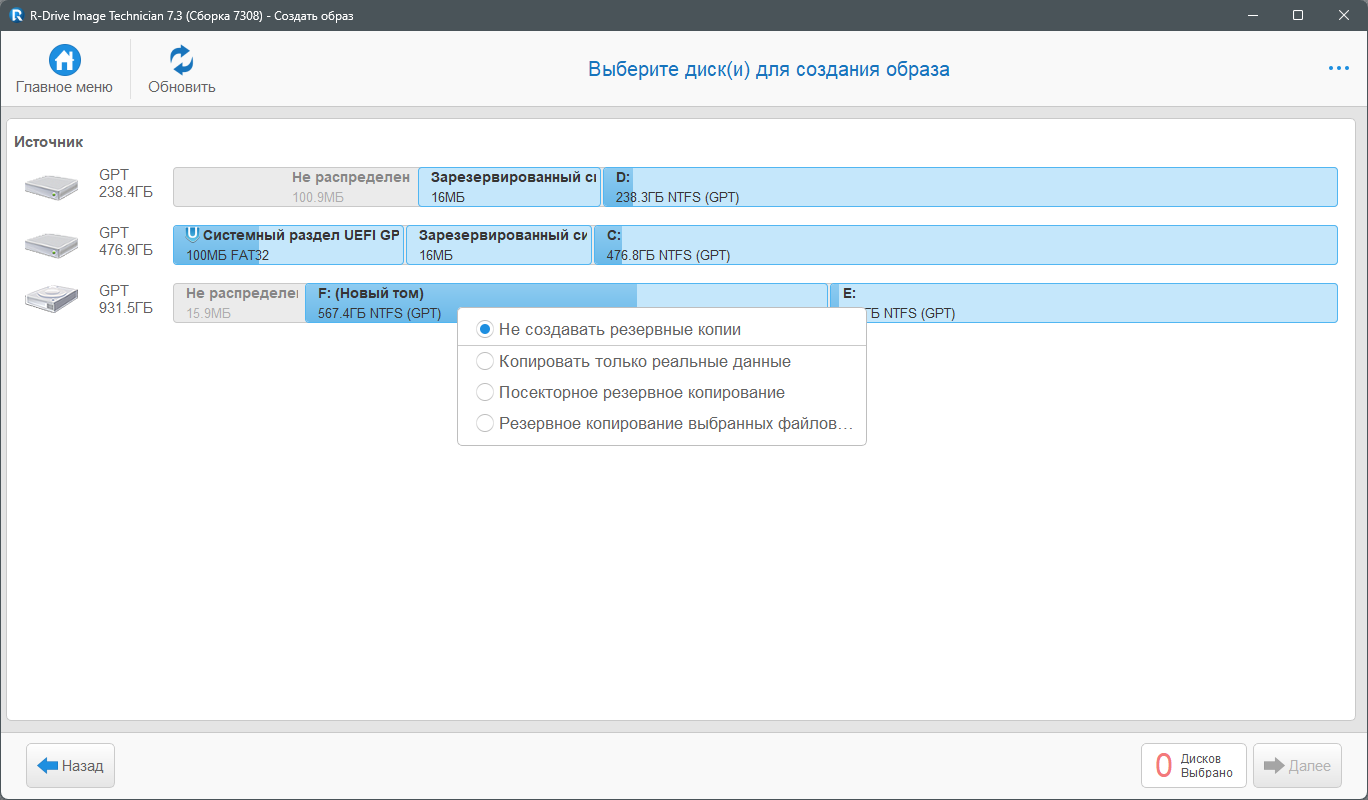
Task: Click the Обновить refresh icon
Action: [x=181, y=60]
